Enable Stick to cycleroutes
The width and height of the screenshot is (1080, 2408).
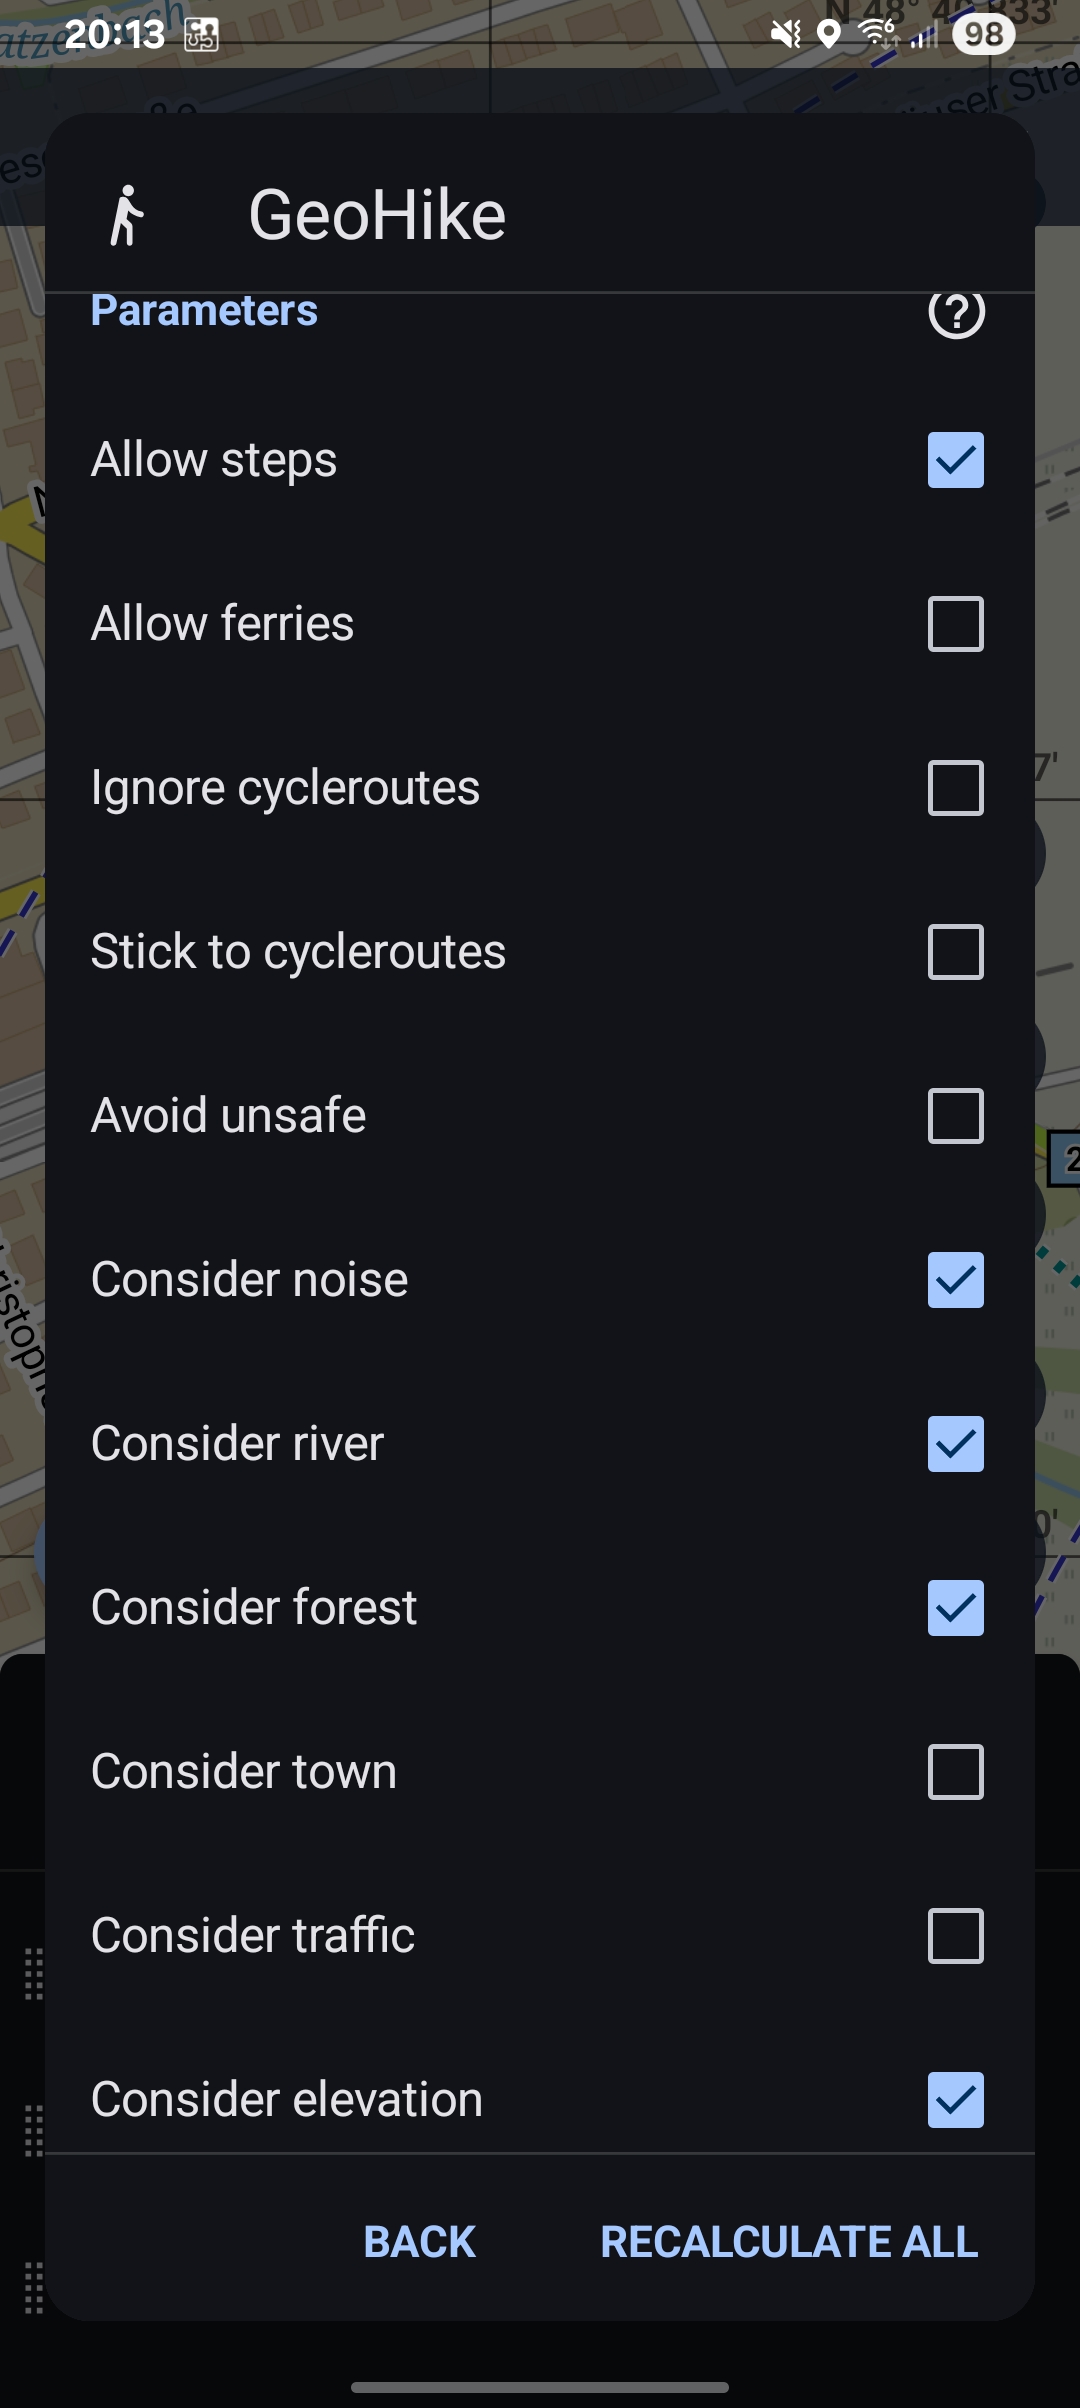point(955,952)
